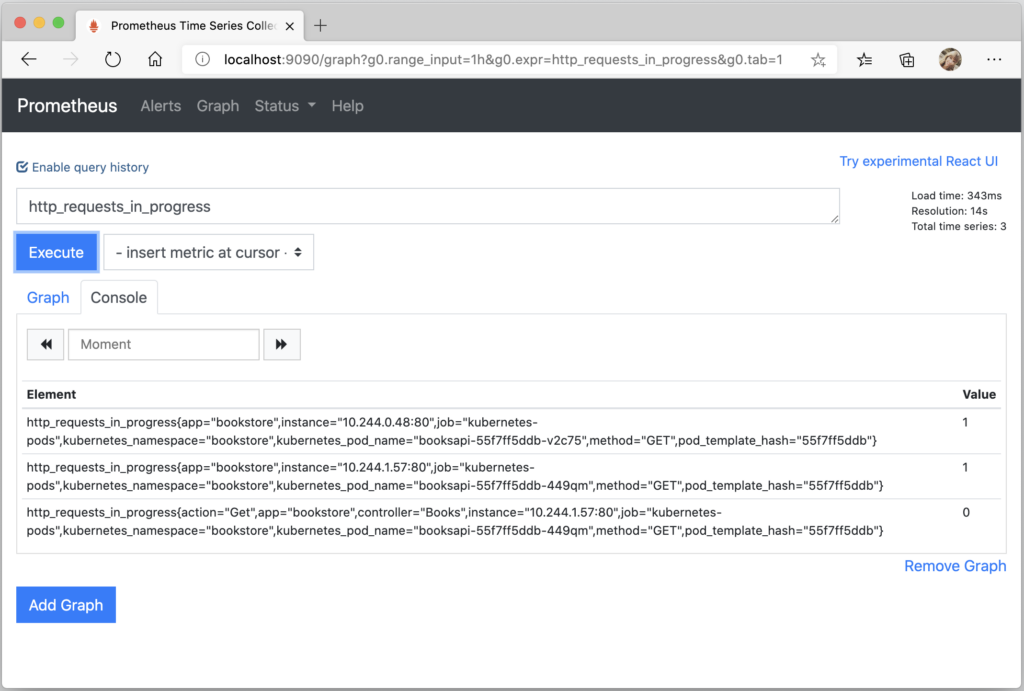Step the evaluation moment forward
The height and width of the screenshot is (691, 1024).
pos(281,344)
